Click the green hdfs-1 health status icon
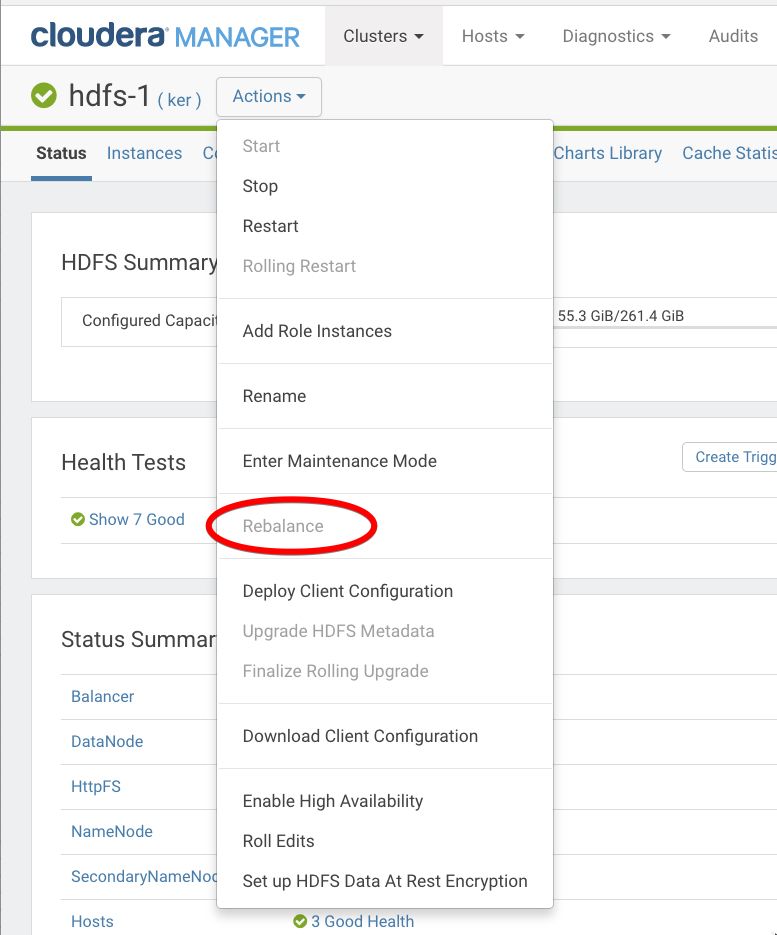The image size is (777, 935). 44,96
